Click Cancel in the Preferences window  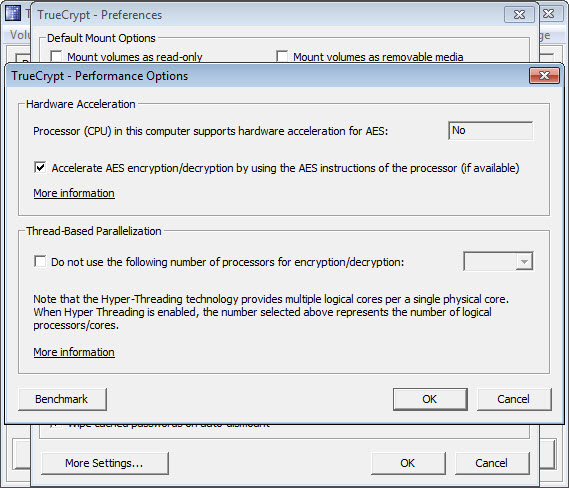point(492,463)
